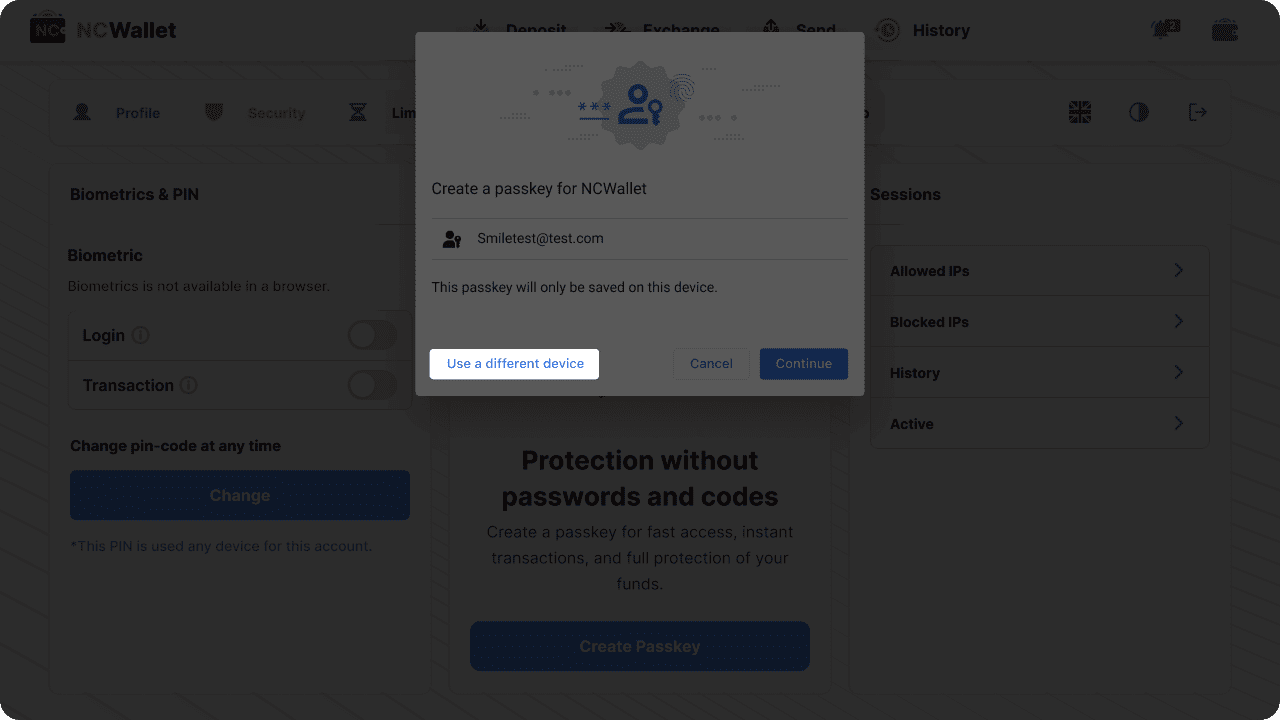Image resolution: width=1280 pixels, height=720 pixels.
Task: Click the wallet icon in top bar
Action: tap(1225, 30)
